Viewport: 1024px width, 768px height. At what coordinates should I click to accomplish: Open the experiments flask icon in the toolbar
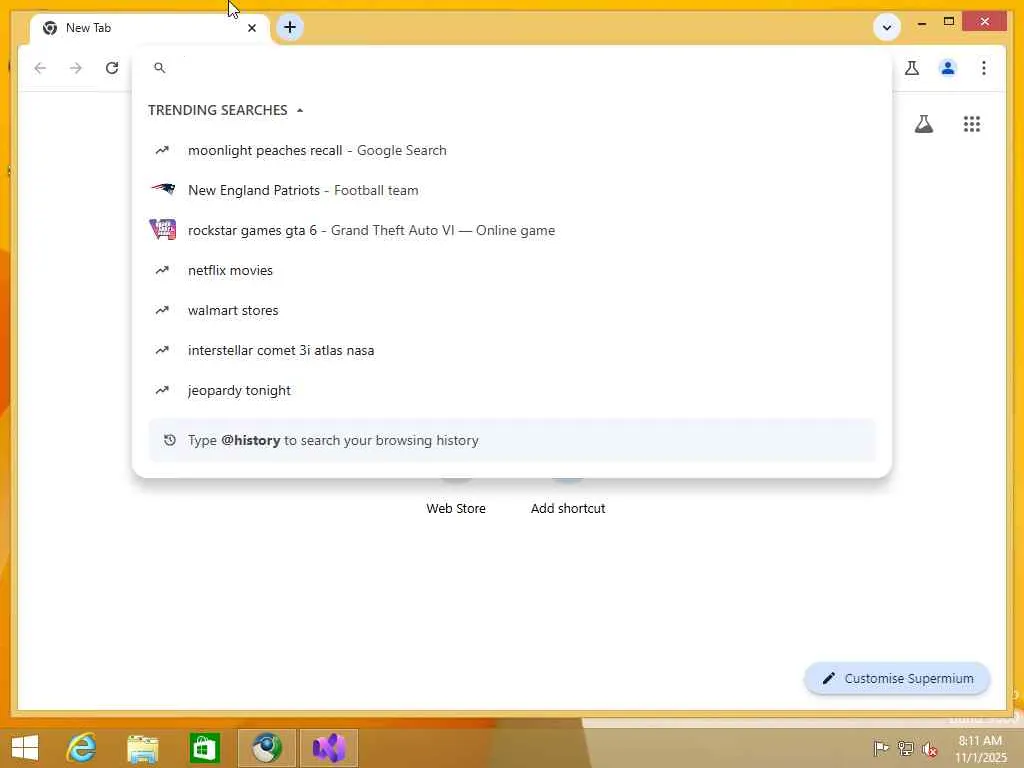(x=912, y=68)
